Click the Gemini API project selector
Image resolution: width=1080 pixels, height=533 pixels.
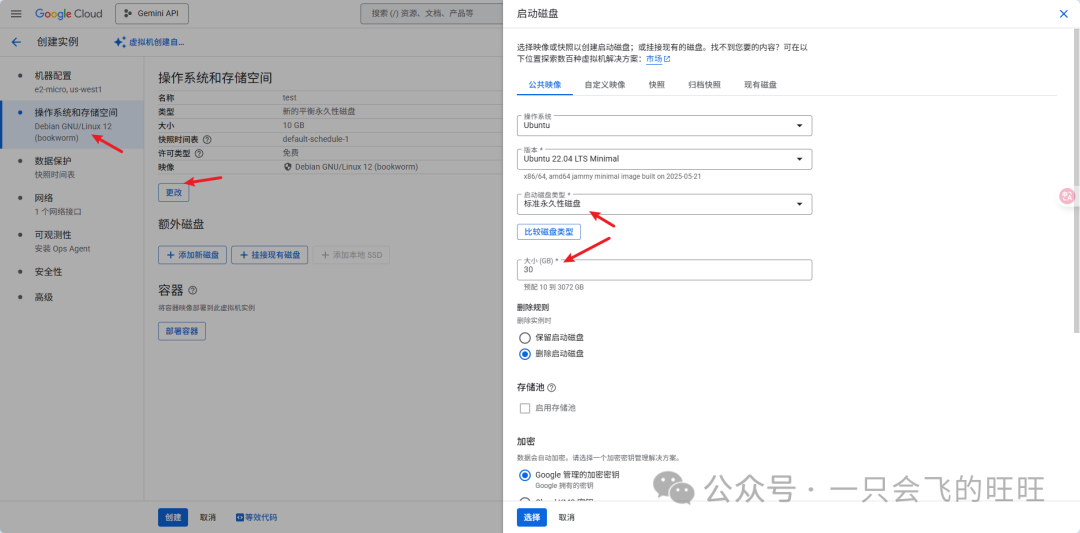tap(152, 14)
